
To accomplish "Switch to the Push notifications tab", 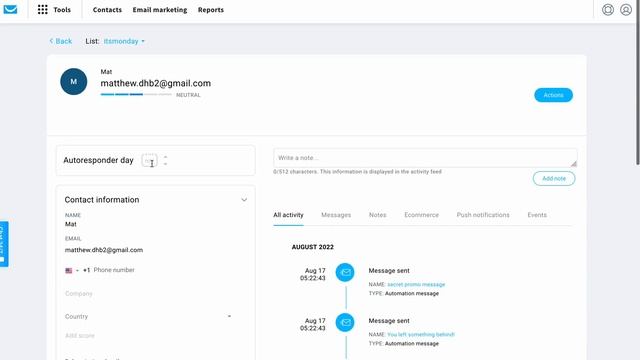I will tap(483, 215).
